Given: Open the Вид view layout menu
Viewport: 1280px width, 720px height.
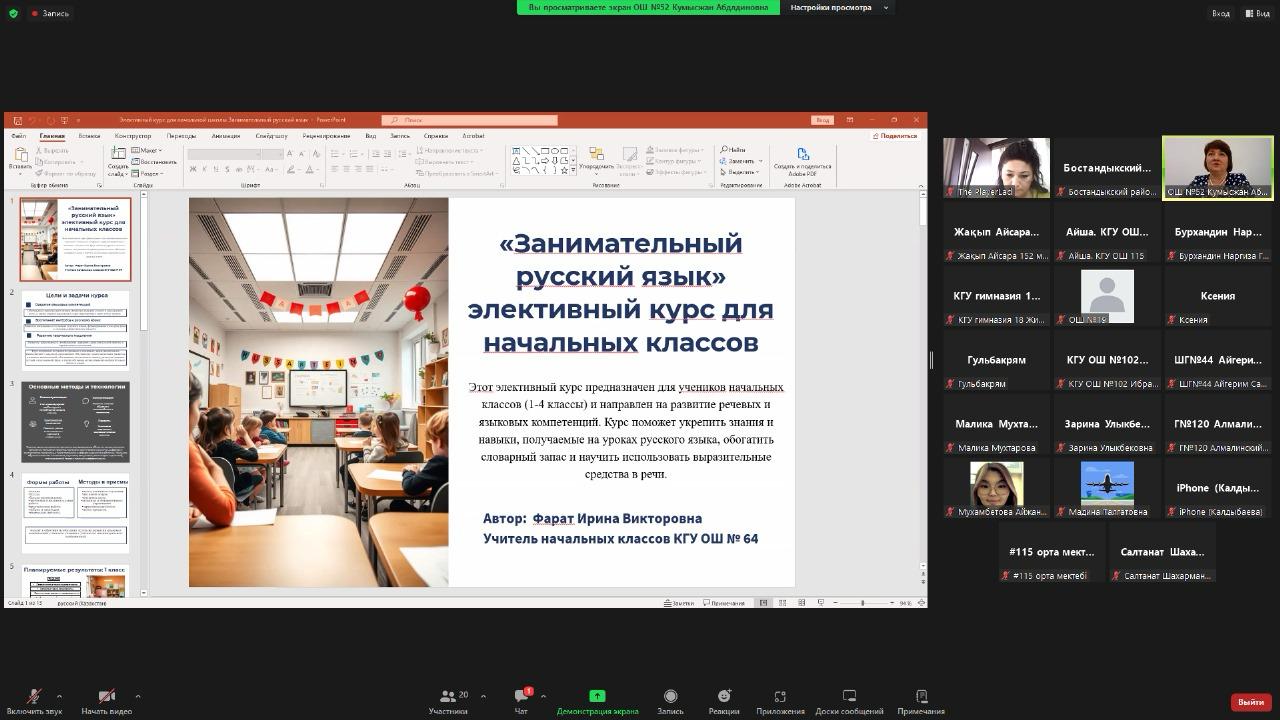Looking at the screenshot, I should (x=1256, y=13).
